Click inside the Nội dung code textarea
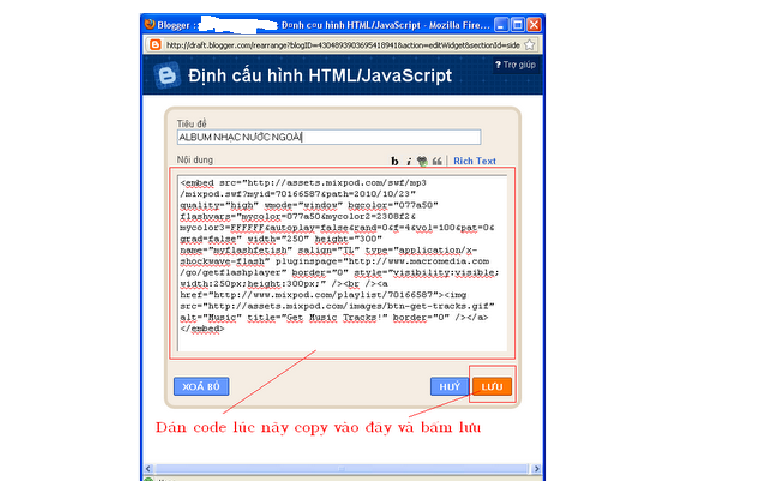 [x=342, y=263]
